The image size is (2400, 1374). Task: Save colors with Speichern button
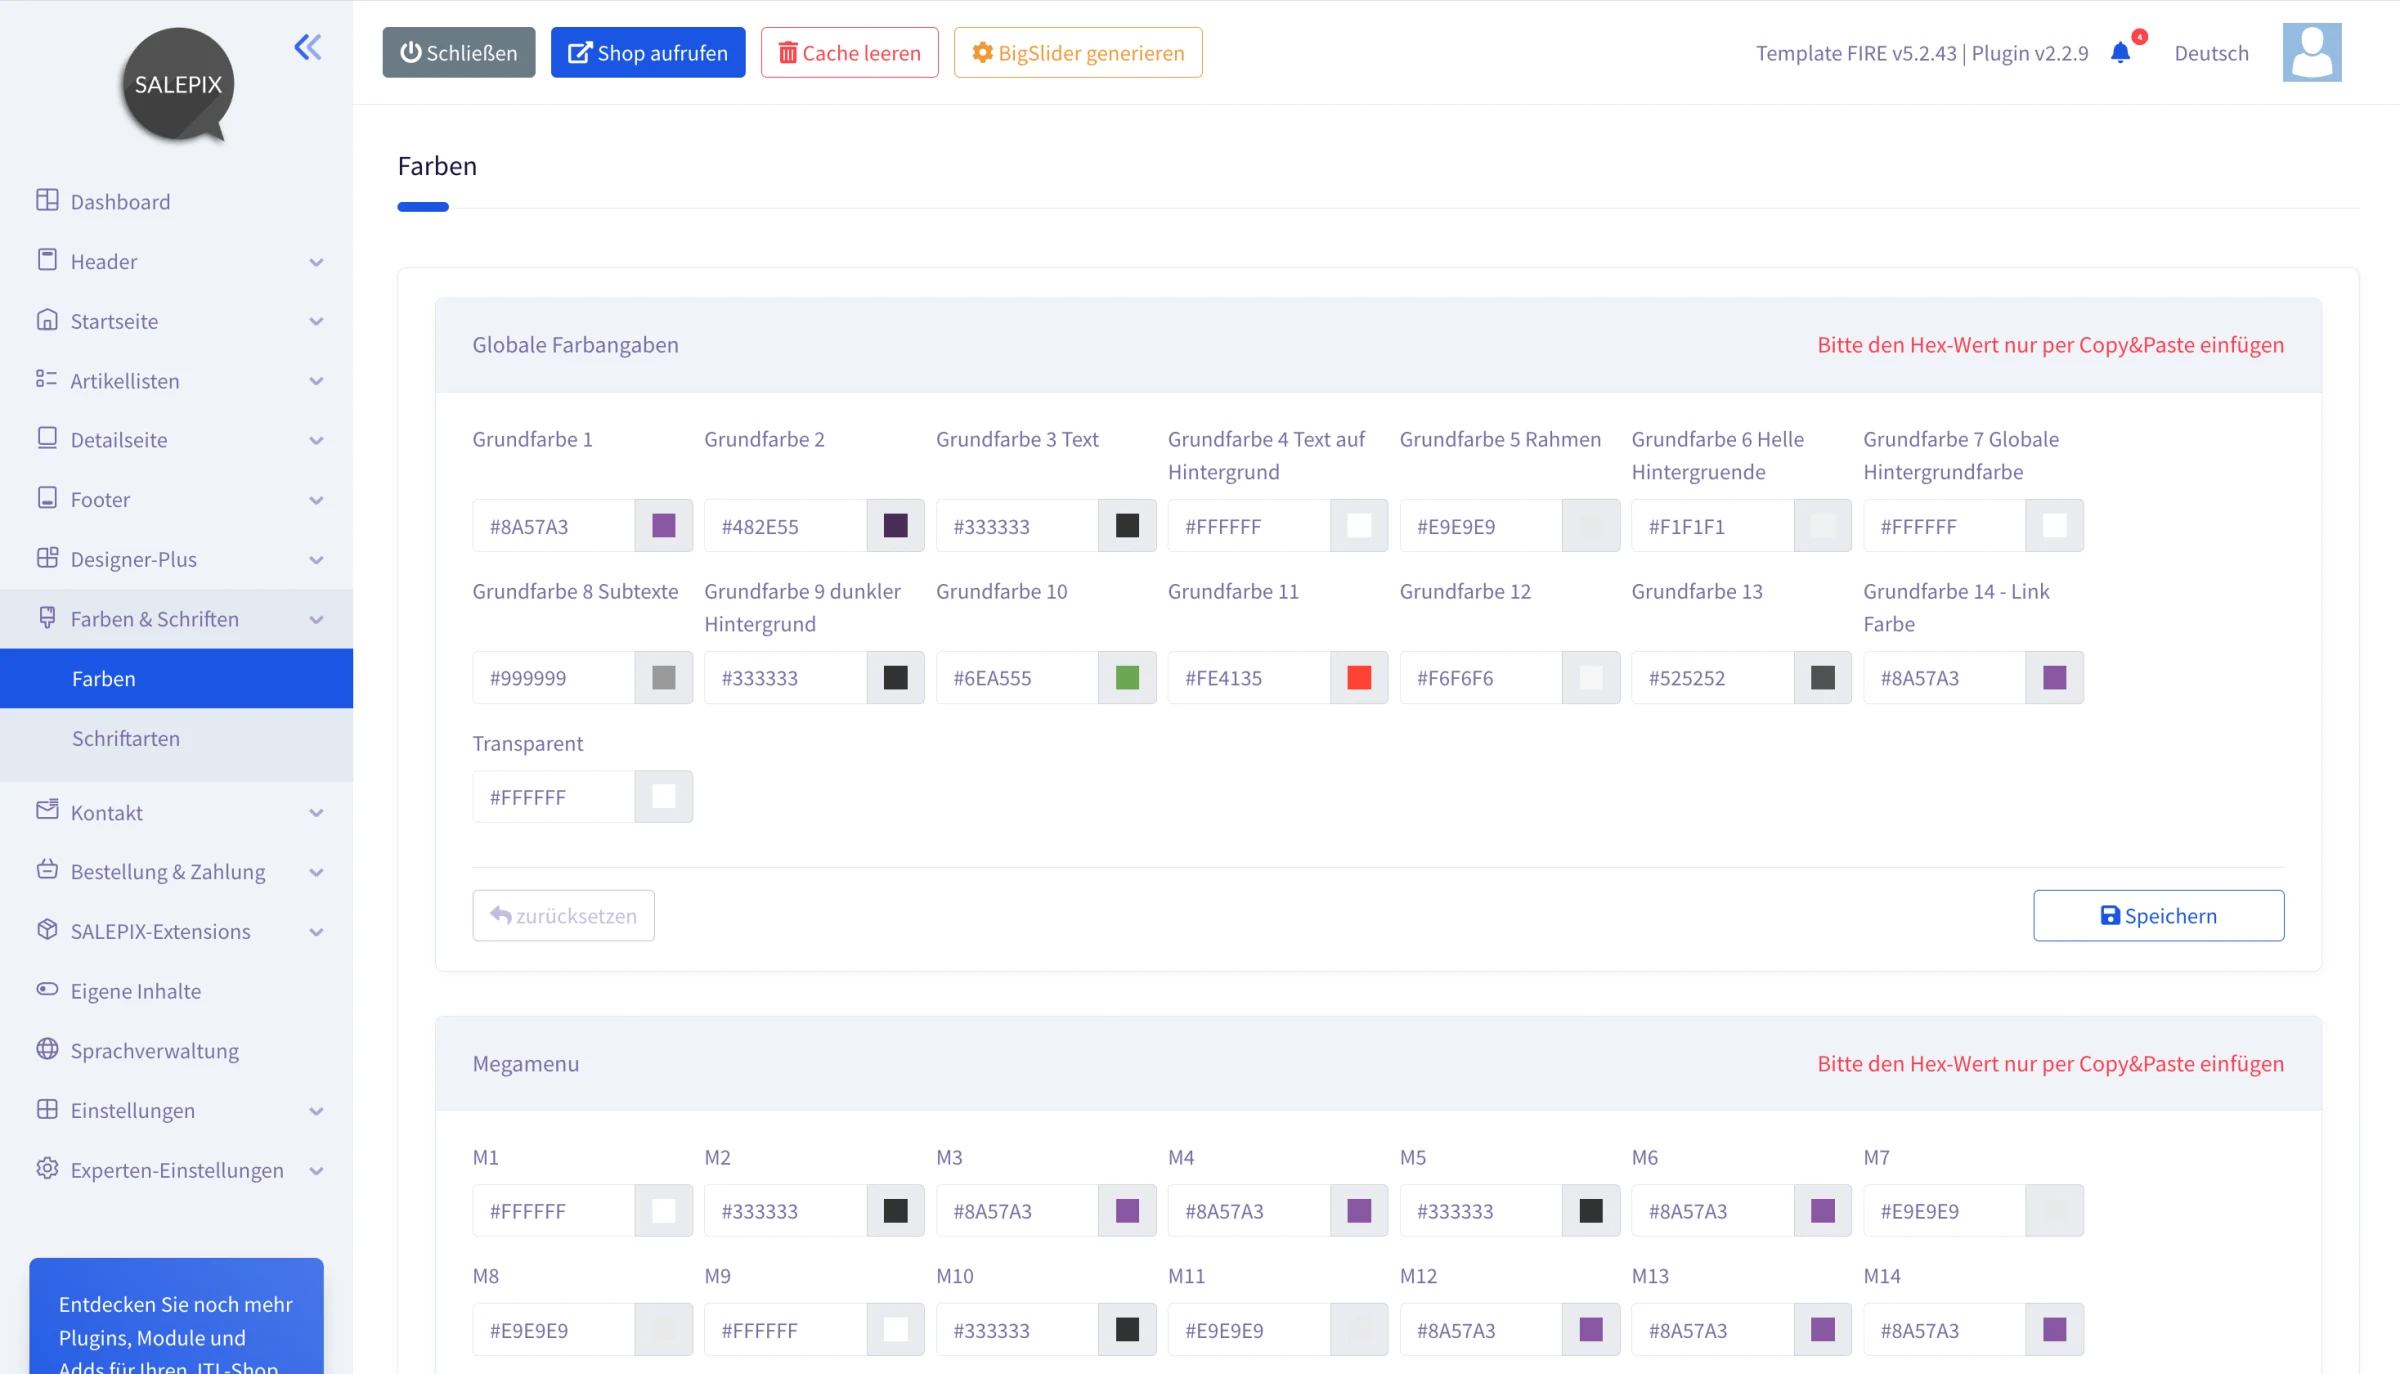coord(2159,916)
